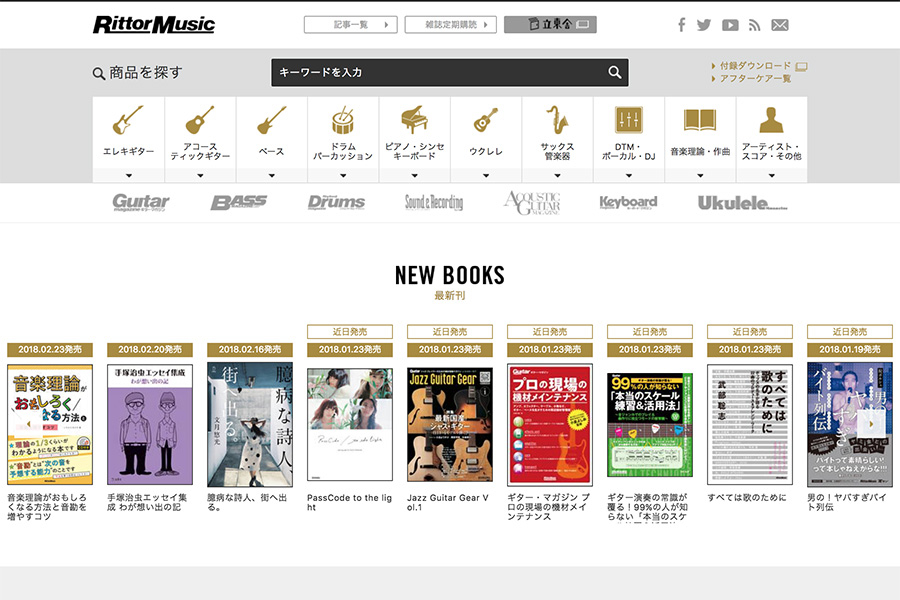Expand the ベース dropdown arrow
The width and height of the screenshot is (900, 600).
(x=271, y=176)
